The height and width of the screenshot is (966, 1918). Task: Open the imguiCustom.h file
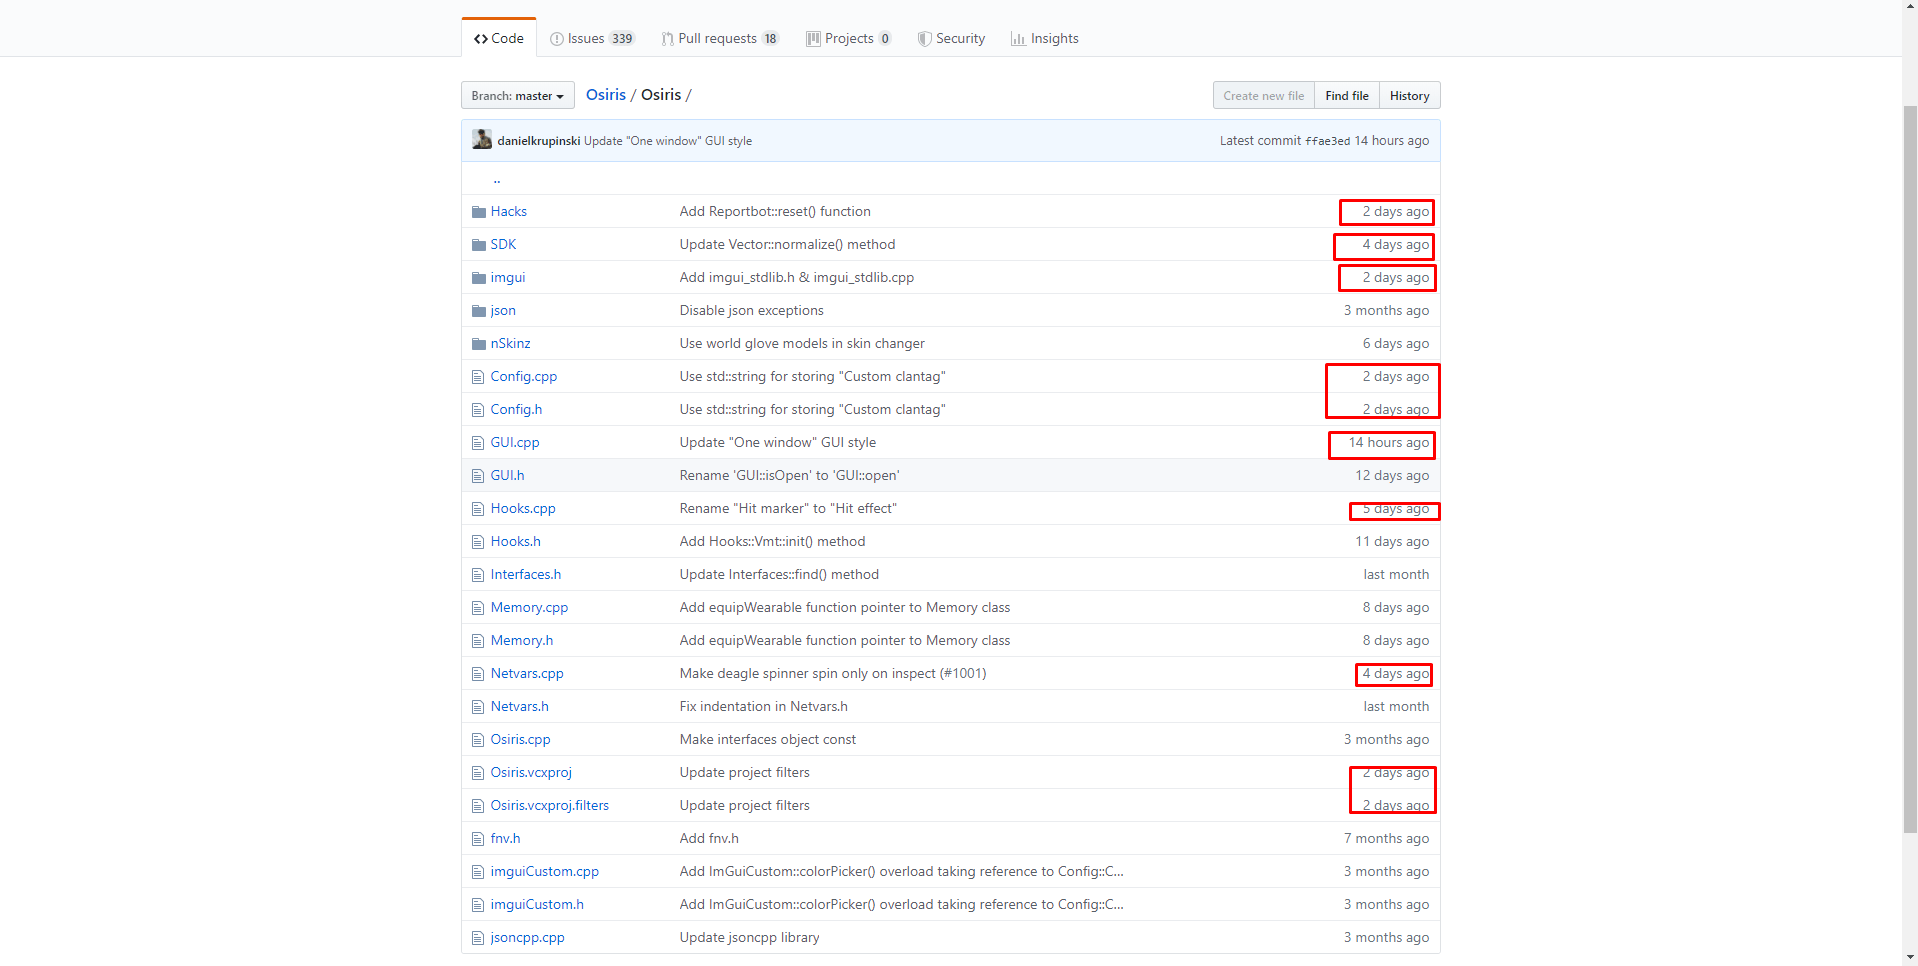(x=537, y=904)
